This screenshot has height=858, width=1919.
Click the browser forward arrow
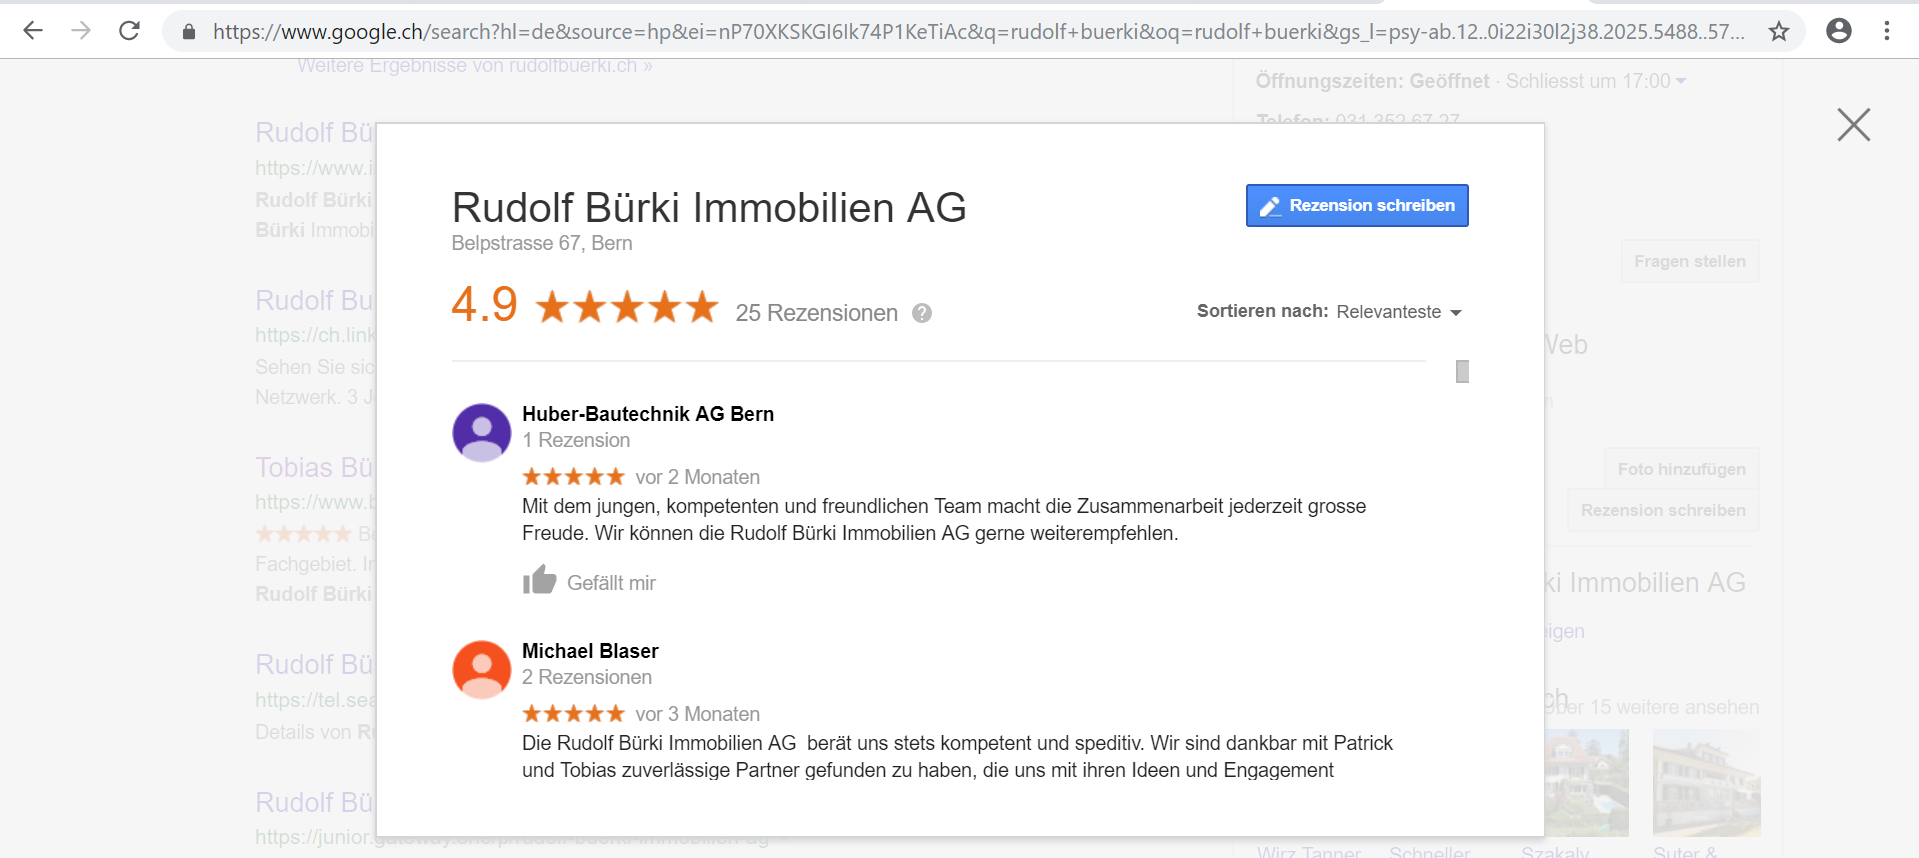click(x=81, y=31)
